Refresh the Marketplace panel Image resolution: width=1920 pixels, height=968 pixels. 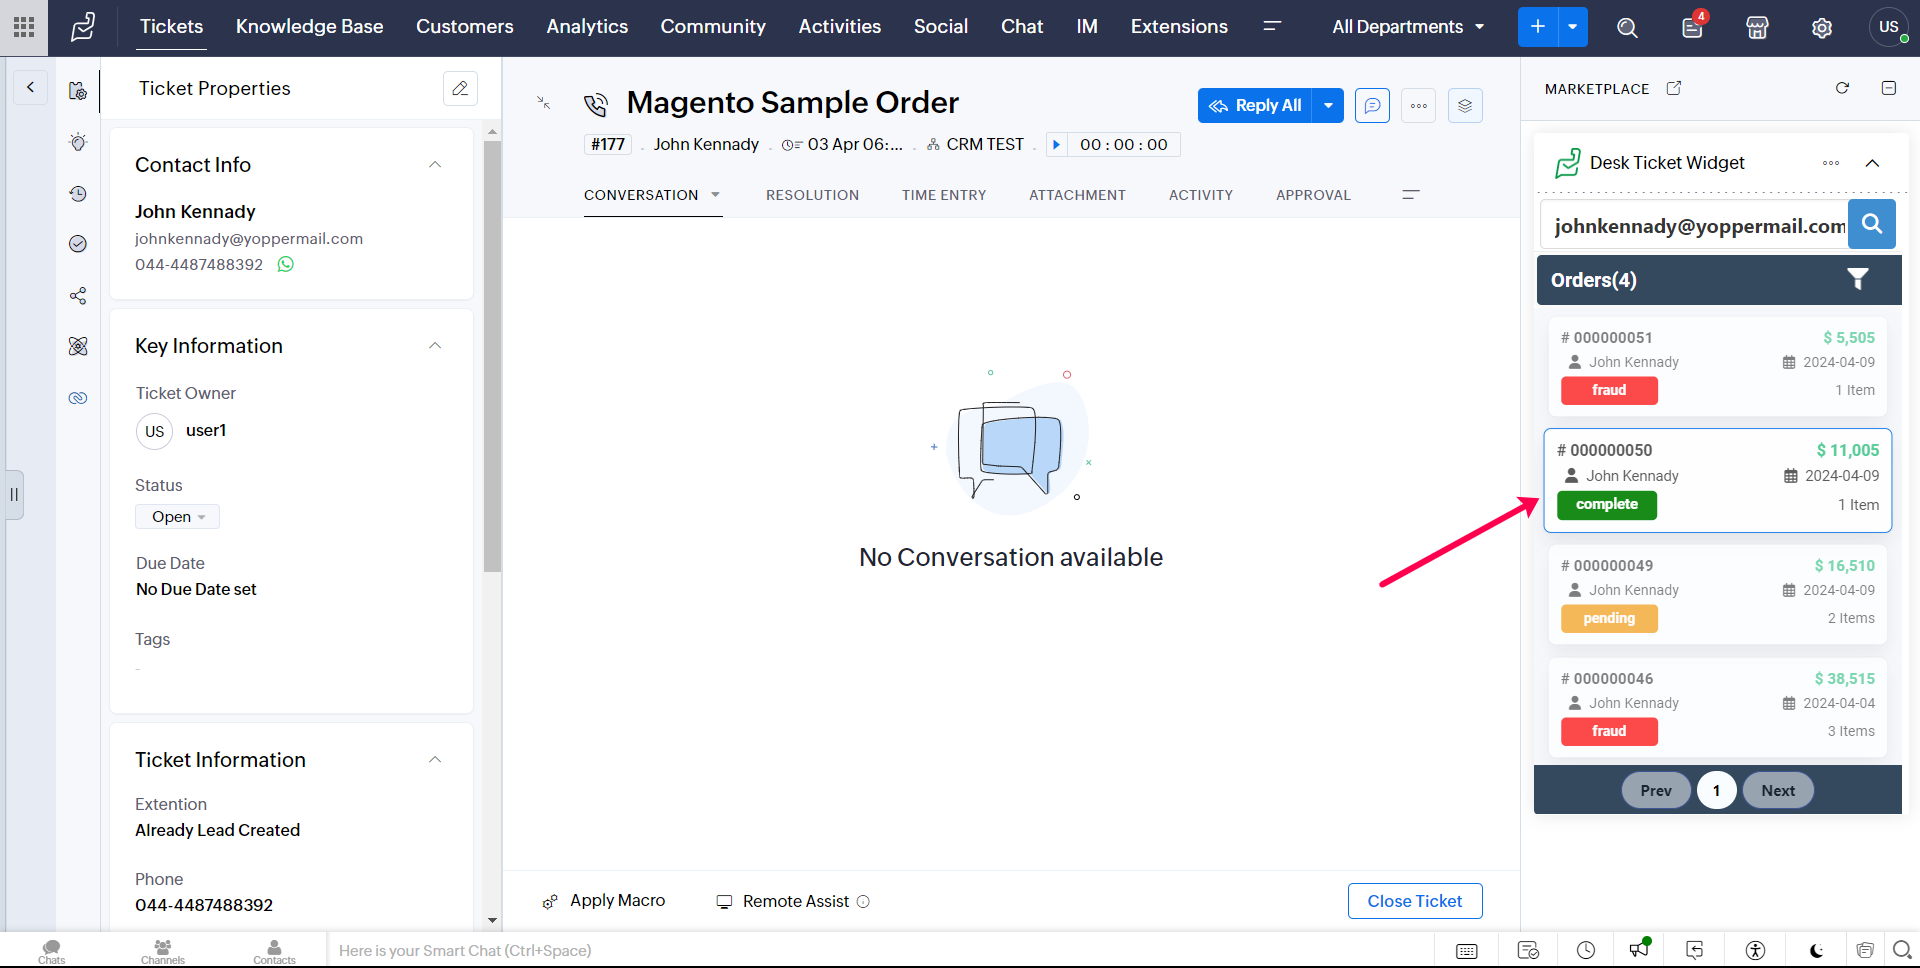point(1842,89)
